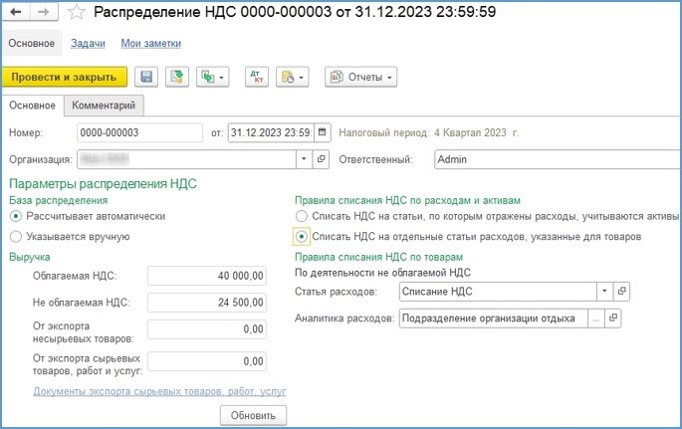Click the Организация input field

187,159
